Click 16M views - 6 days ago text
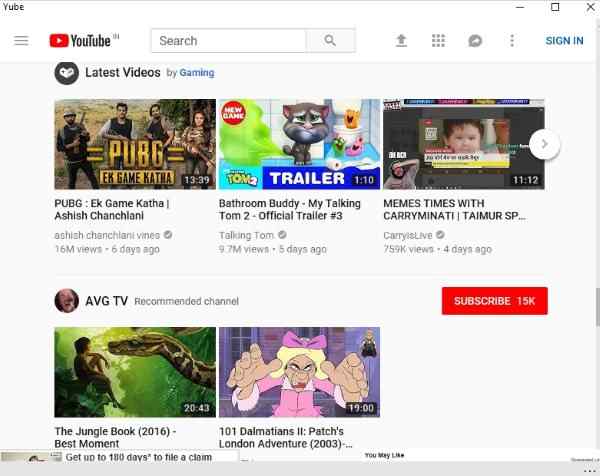Image resolution: width=600 pixels, height=476 pixels. tap(107, 249)
